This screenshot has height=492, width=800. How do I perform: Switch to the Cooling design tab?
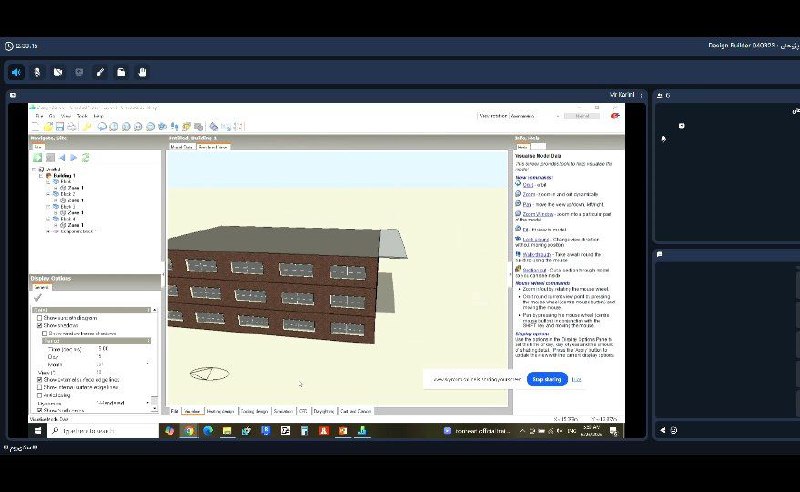click(254, 411)
